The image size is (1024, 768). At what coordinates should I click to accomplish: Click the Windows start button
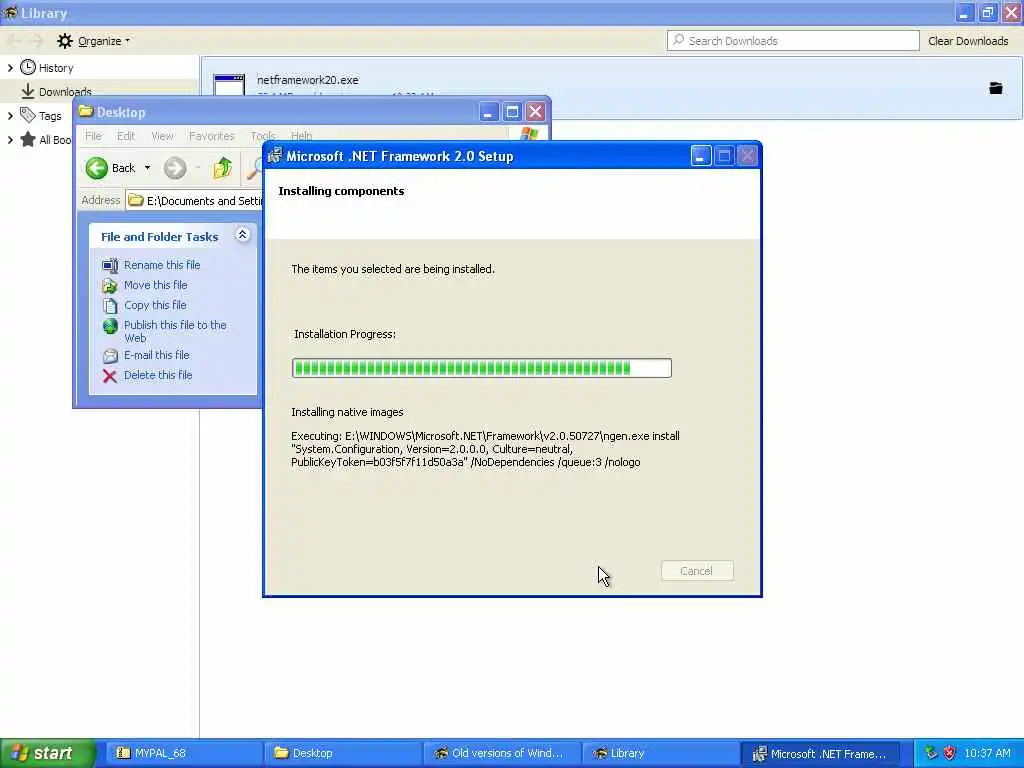coord(46,753)
